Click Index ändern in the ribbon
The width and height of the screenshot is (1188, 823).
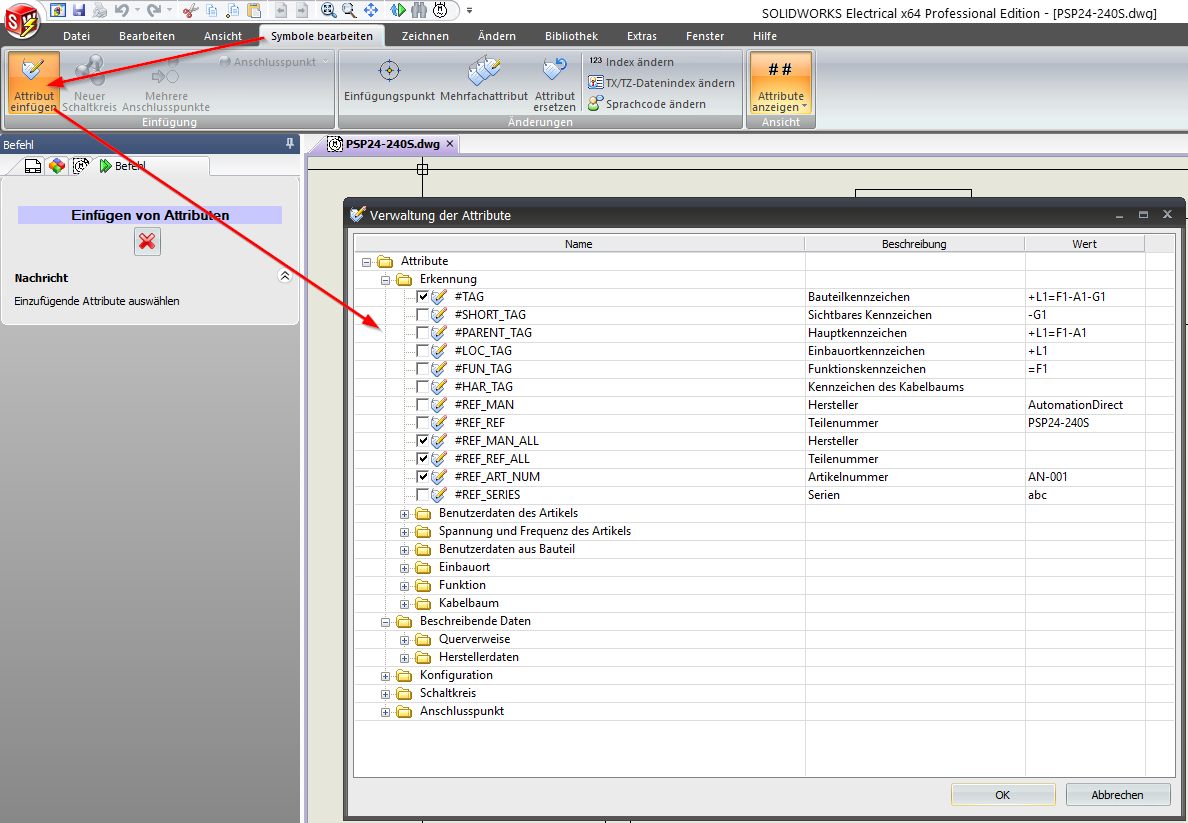(x=639, y=62)
